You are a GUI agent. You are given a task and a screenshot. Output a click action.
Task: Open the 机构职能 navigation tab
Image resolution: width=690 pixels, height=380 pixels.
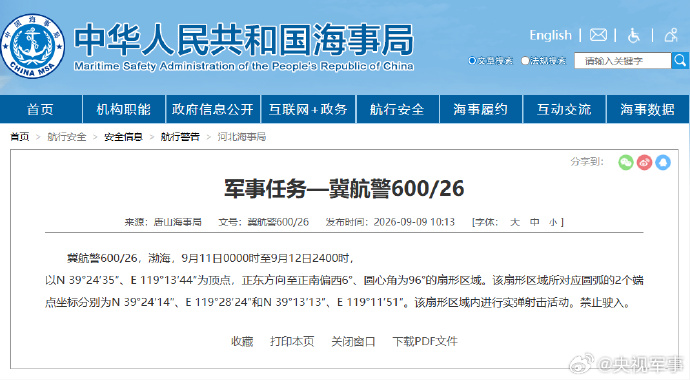pyautogui.click(x=124, y=109)
